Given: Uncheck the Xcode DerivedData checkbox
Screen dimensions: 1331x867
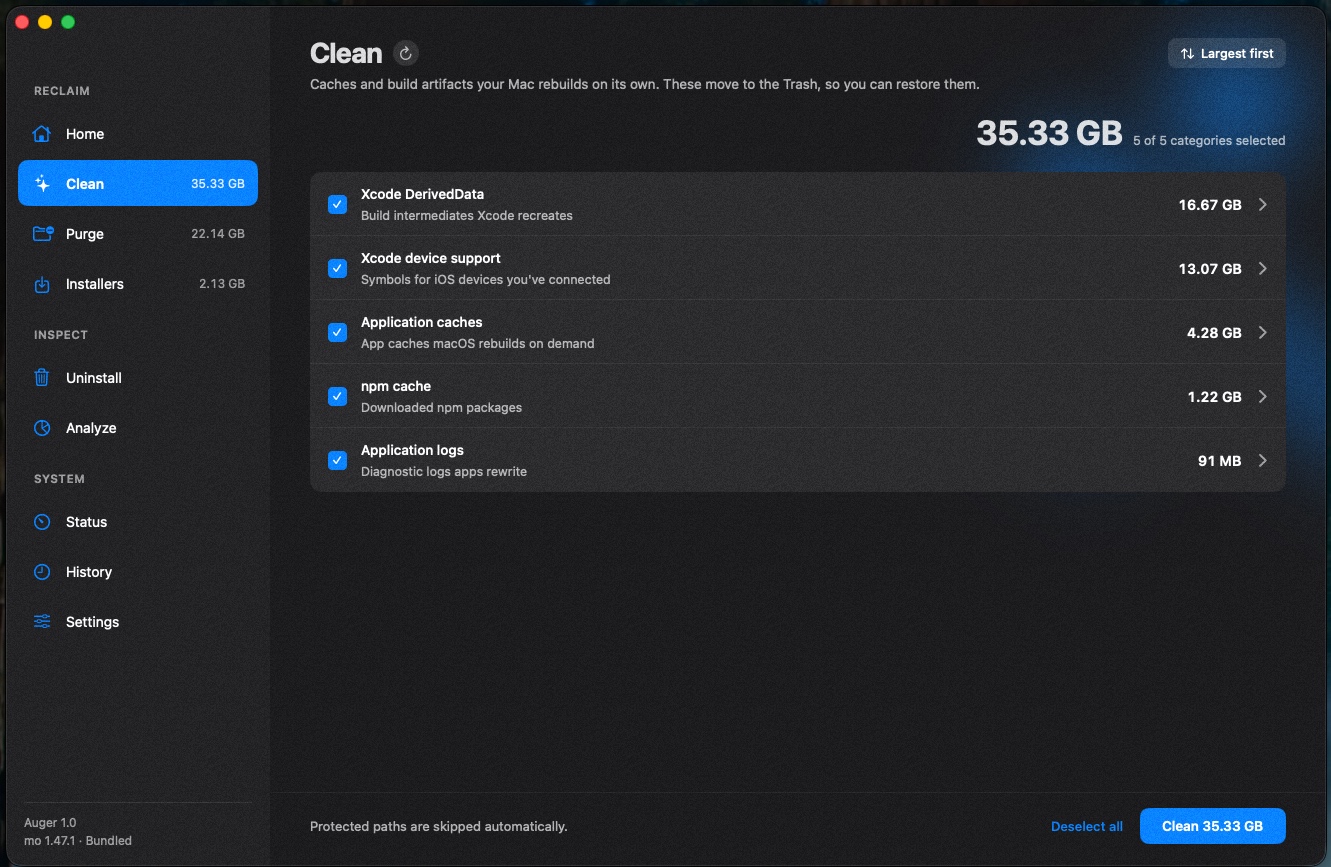Looking at the screenshot, I should point(338,205).
